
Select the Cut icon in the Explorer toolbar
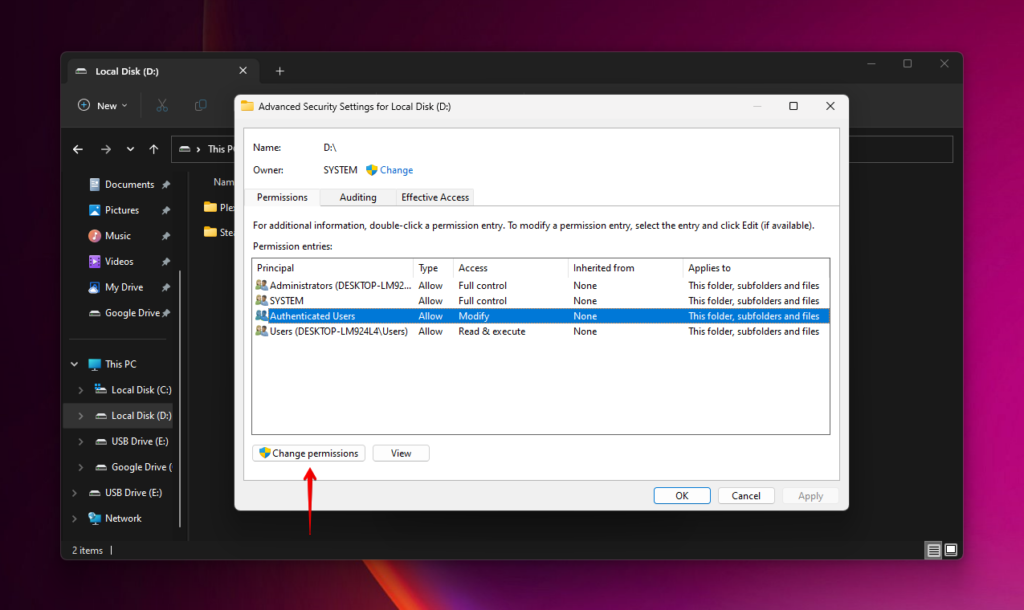coord(160,105)
